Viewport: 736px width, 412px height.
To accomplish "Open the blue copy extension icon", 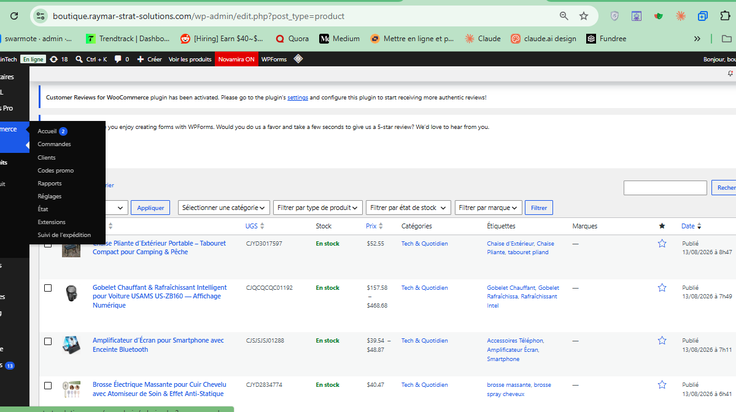I will coord(703,16).
